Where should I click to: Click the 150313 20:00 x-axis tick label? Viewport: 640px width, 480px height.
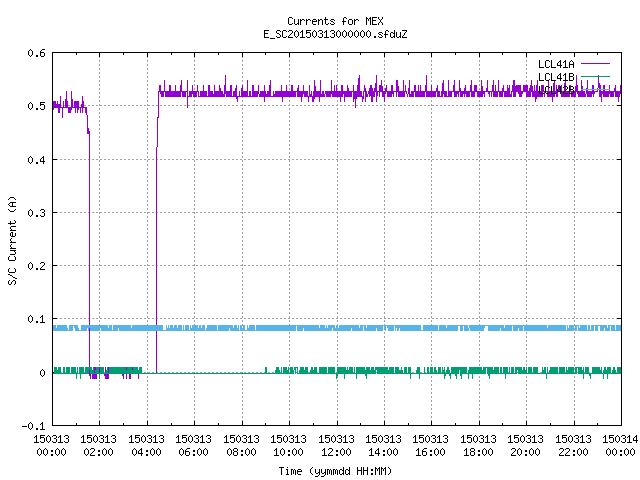pyautogui.click(x=525, y=446)
